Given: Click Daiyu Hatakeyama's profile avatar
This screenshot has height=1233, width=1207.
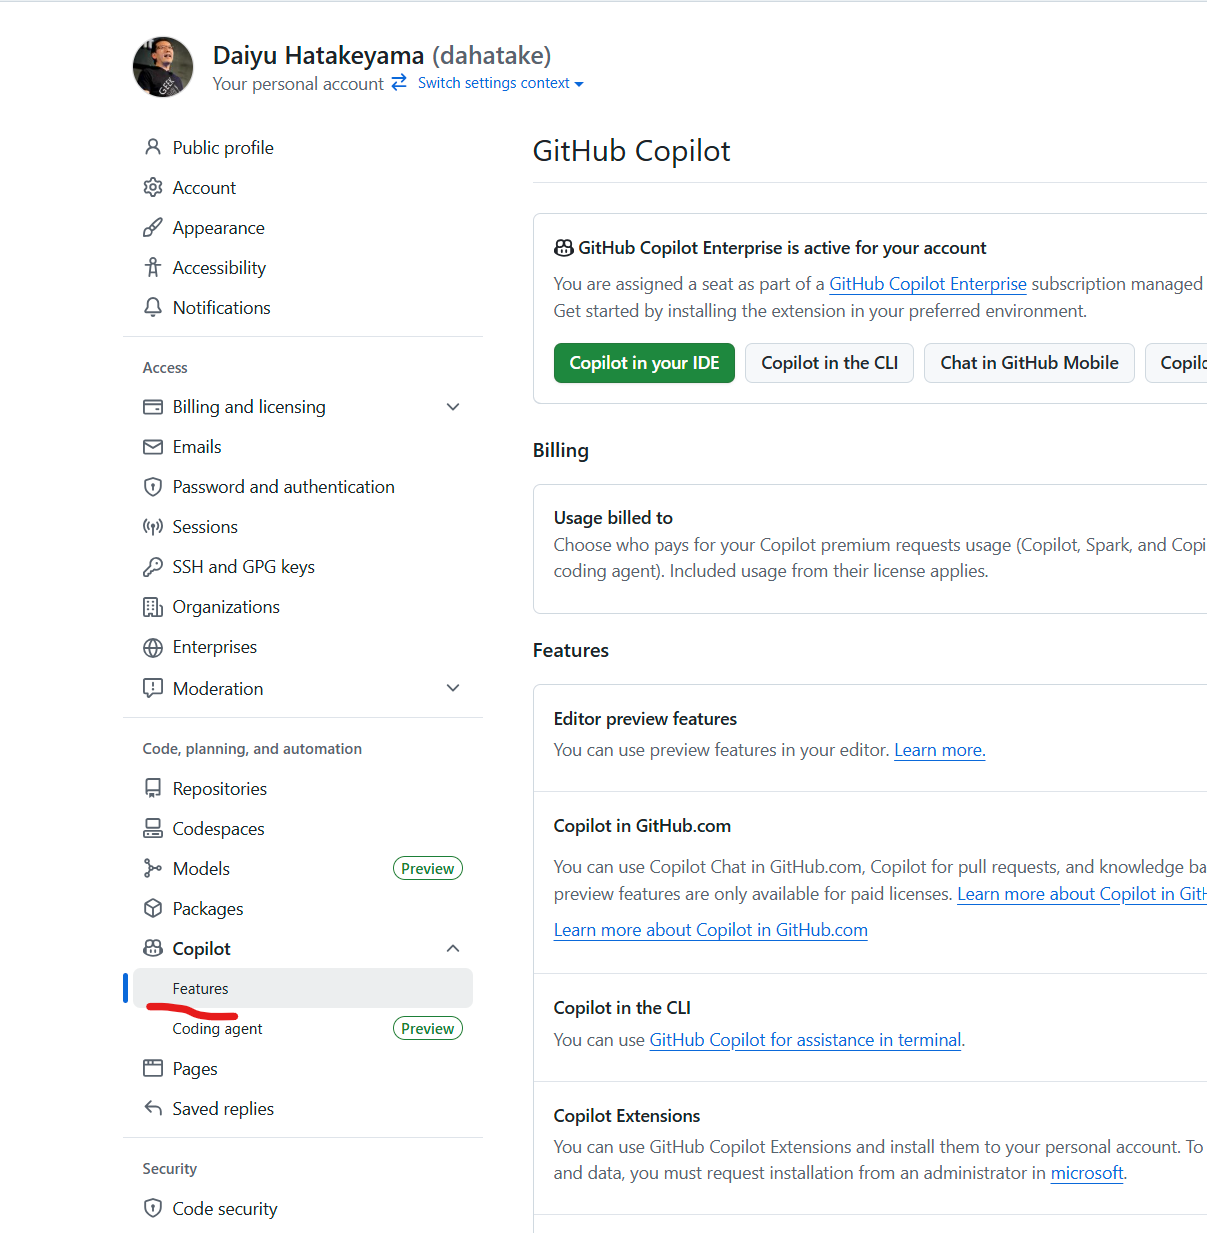Looking at the screenshot, I should coord(163,66).
